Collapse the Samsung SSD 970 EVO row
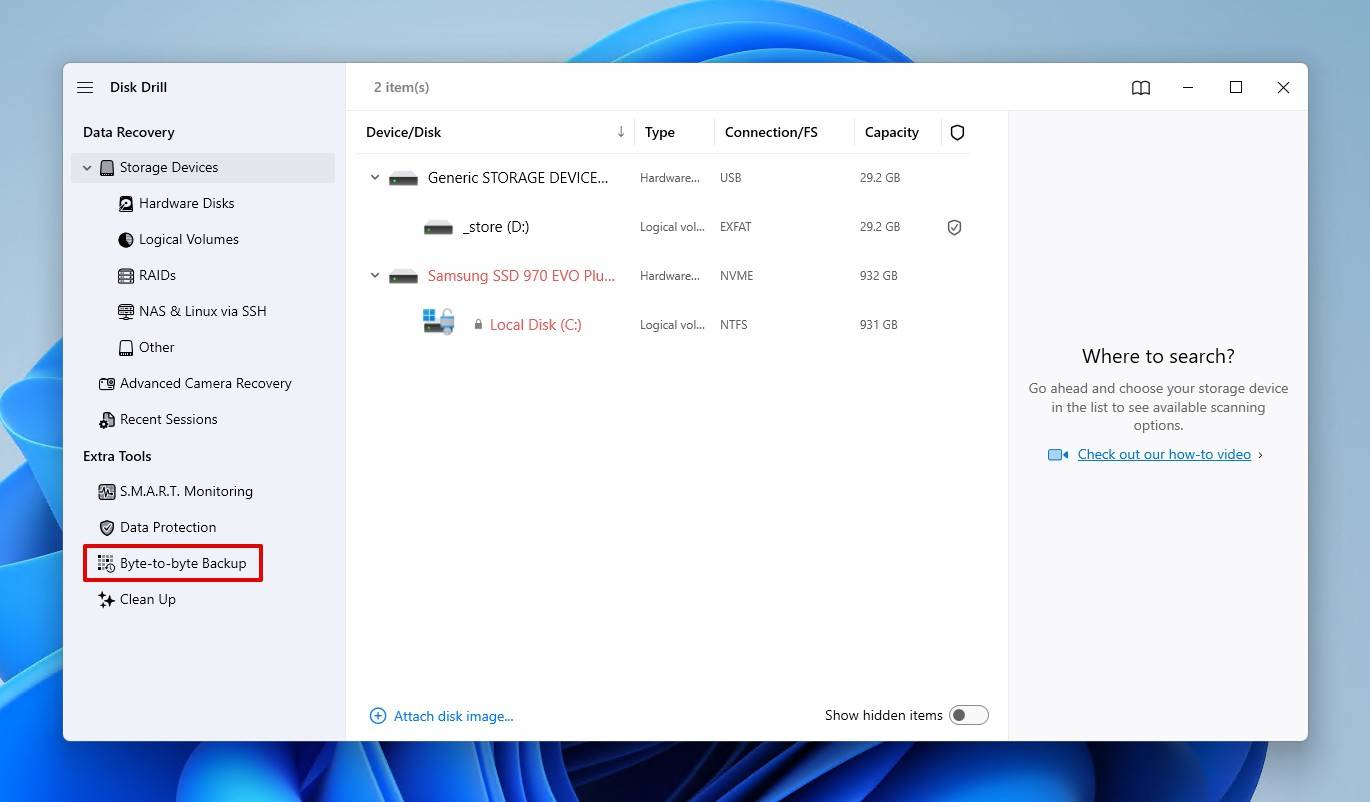The height and width of the screenshot is (802, 1370). (375, 276)
